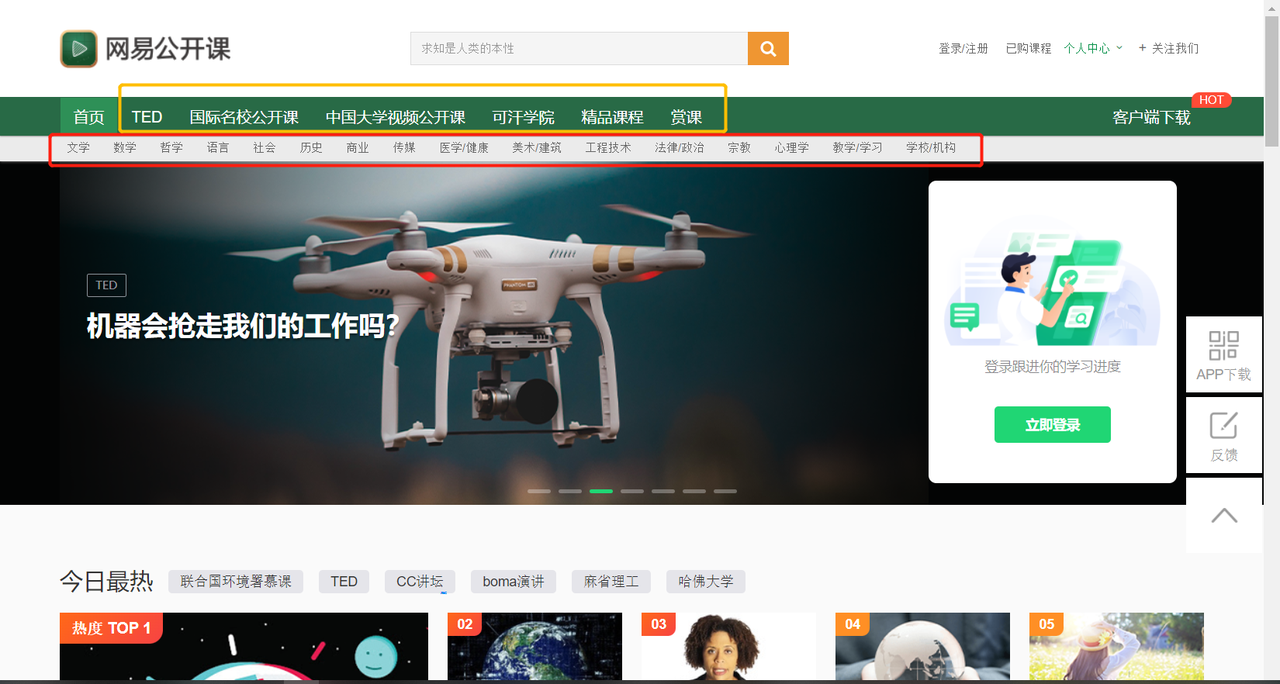The height and width of the screenshot is (684, 1280).
Task: Select 可汗学院 in the navigation bar
Action: [x=524, y=116]
